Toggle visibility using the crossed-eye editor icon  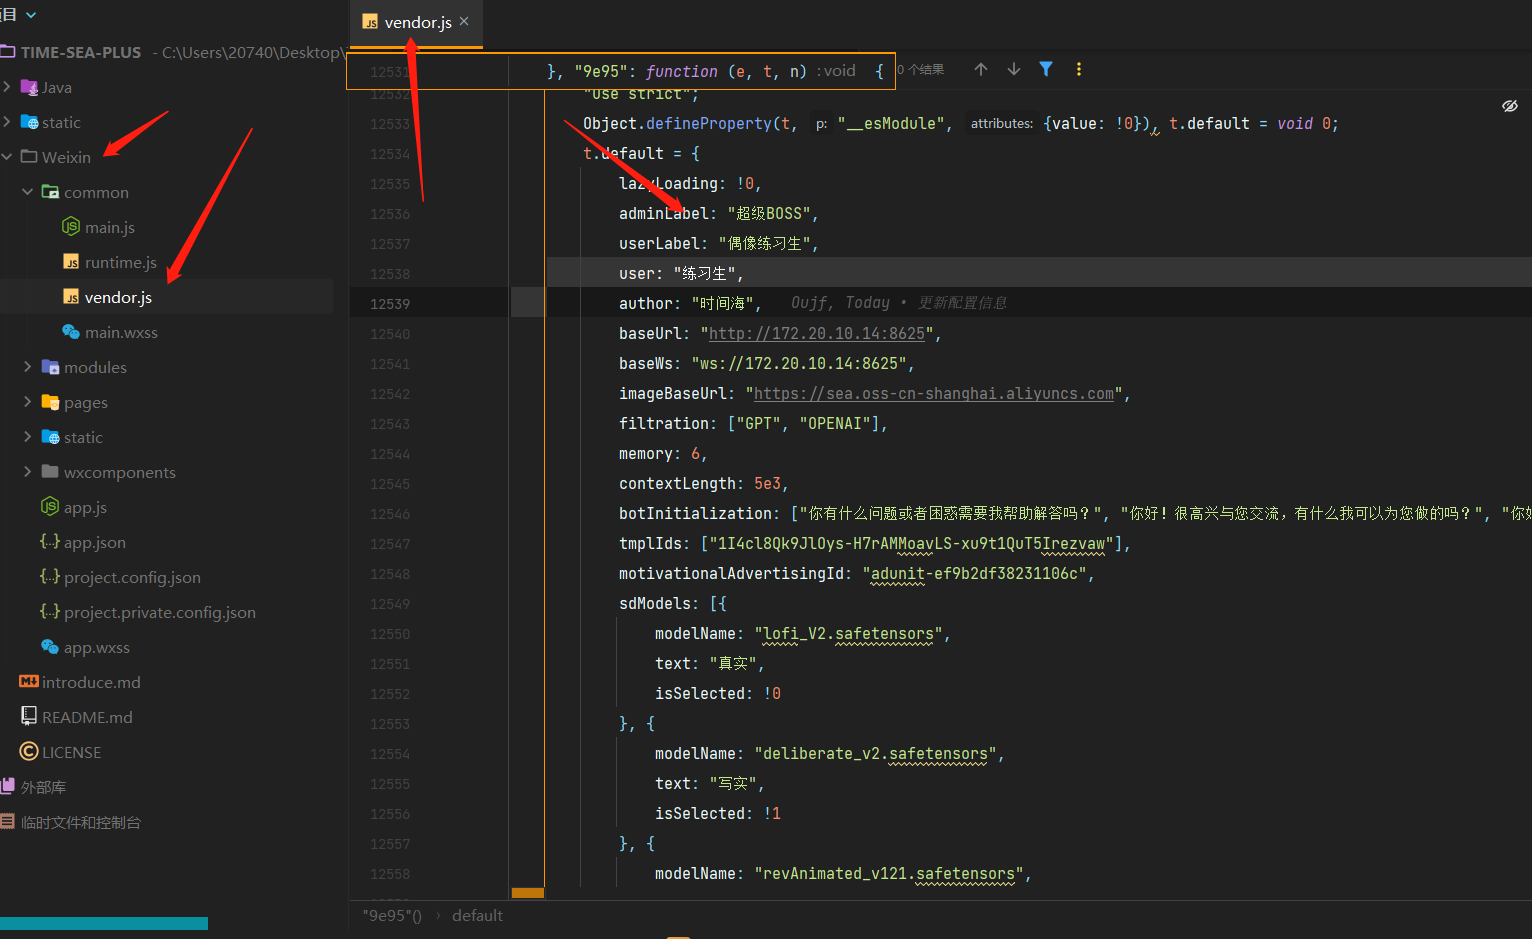pos(1510,105)
